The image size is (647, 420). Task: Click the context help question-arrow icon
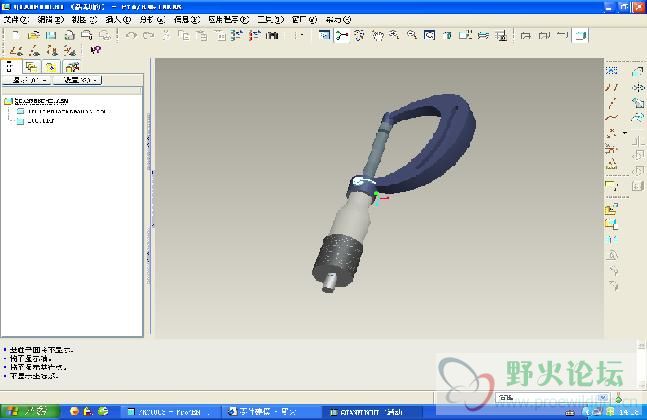[x=96, y=50]
